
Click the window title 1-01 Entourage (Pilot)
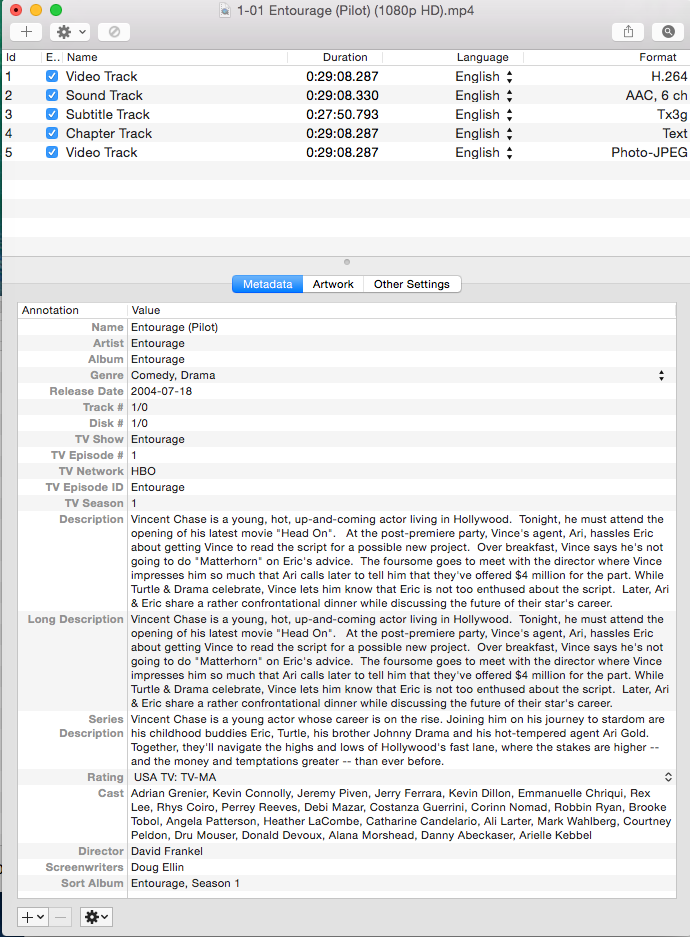pos(355,10)
